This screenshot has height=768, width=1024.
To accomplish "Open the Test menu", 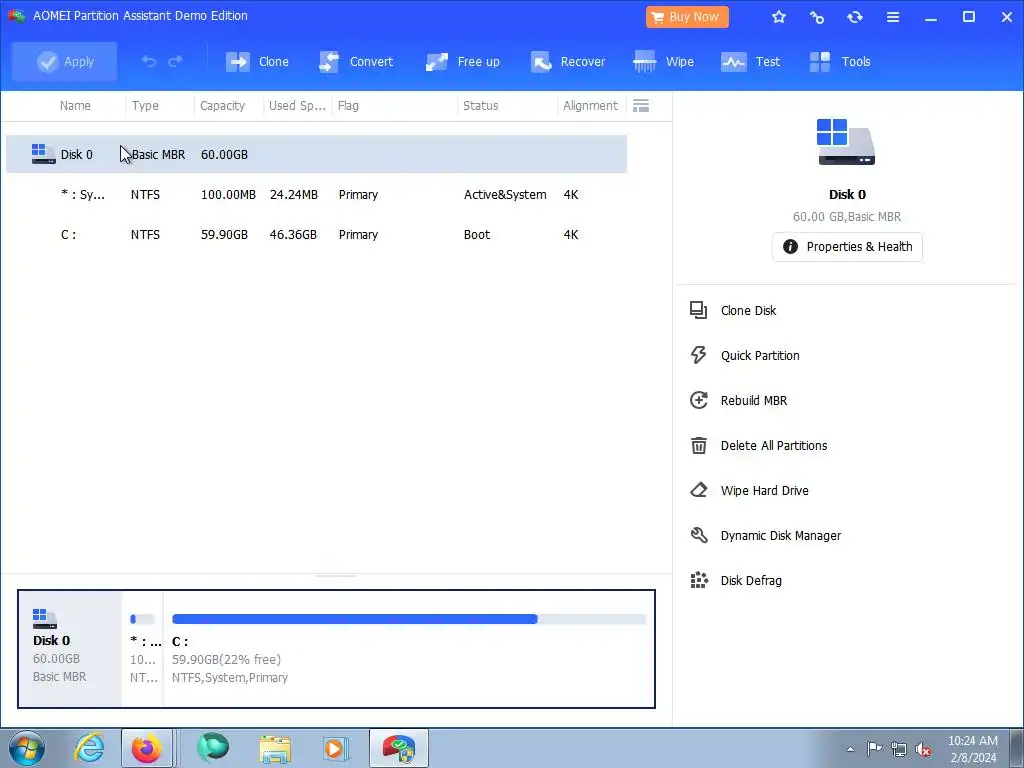I will click(750, 61).
